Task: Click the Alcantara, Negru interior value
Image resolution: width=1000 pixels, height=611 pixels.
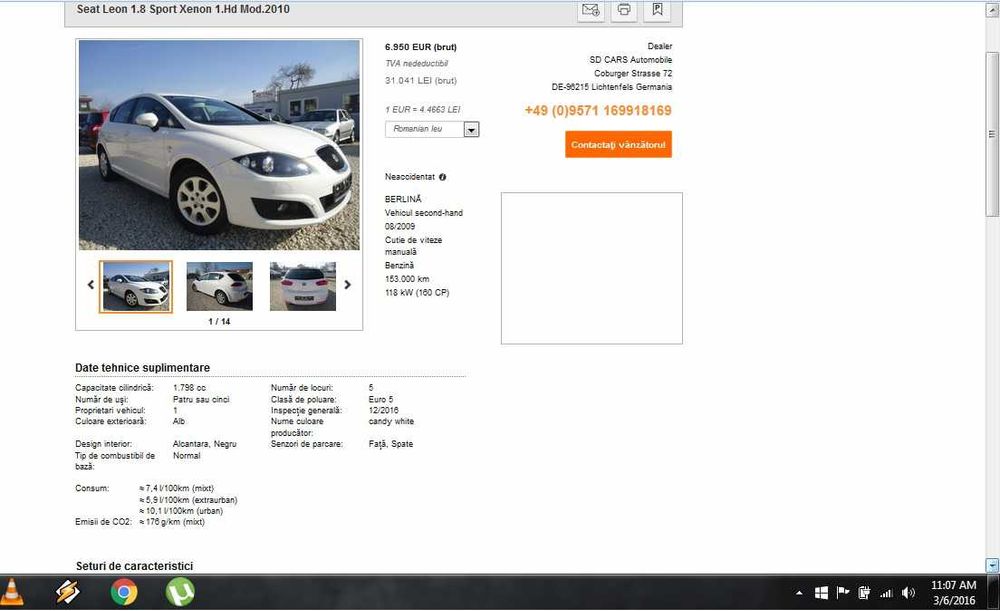Action: pos(205,444)
